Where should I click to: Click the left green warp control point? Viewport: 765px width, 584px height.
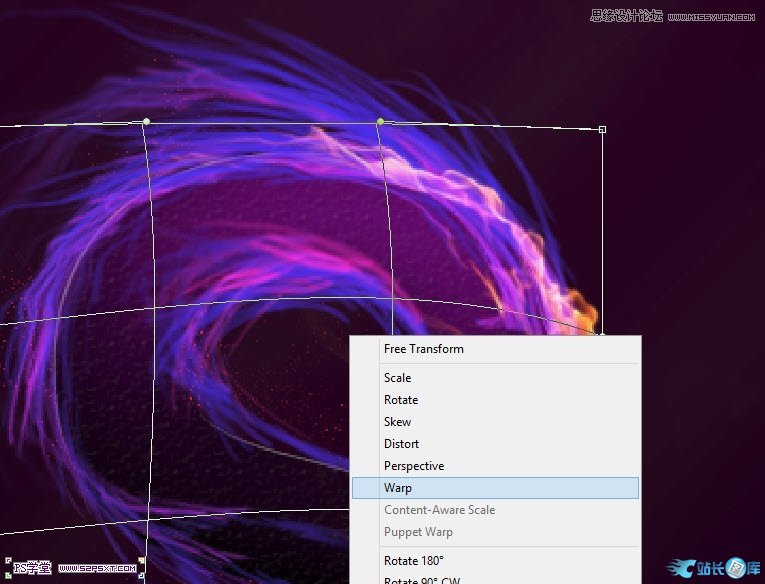click(x=146, y=122)
